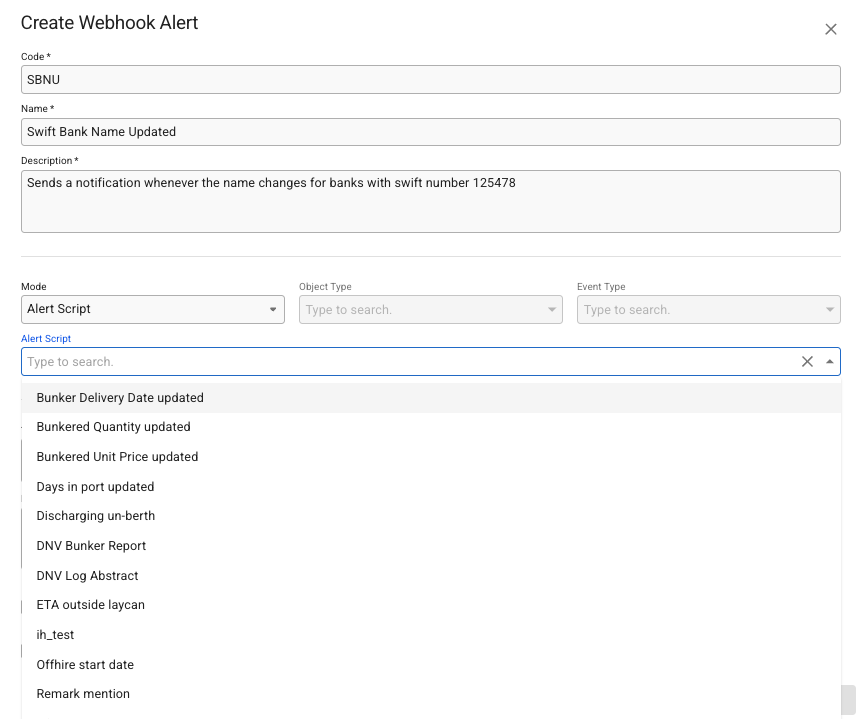The width and height of the screenshot is (861, 719).
Task: Select Bunker Delivery Date updated option
Action: (120, 398)
